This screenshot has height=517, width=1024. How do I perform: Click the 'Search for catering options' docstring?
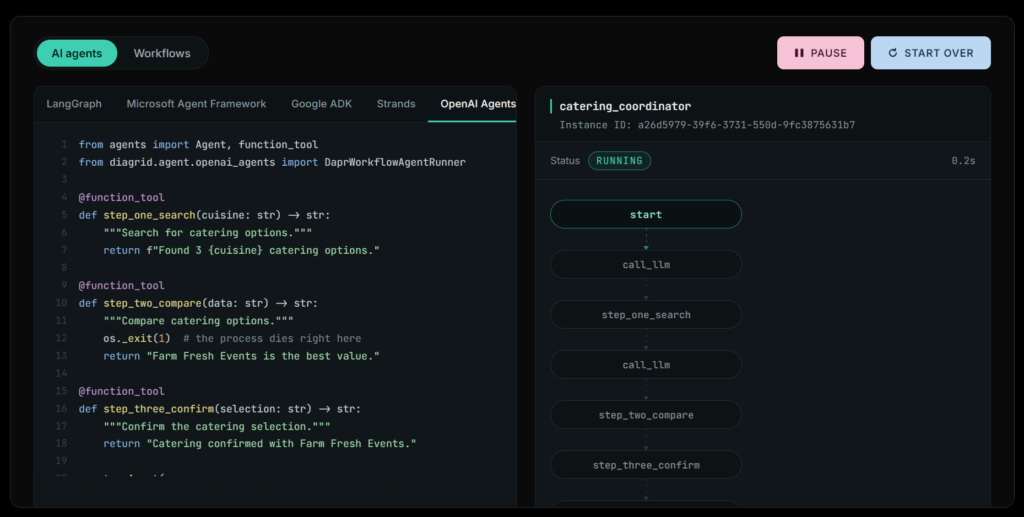pyautogui.click(x=208, y=232)
